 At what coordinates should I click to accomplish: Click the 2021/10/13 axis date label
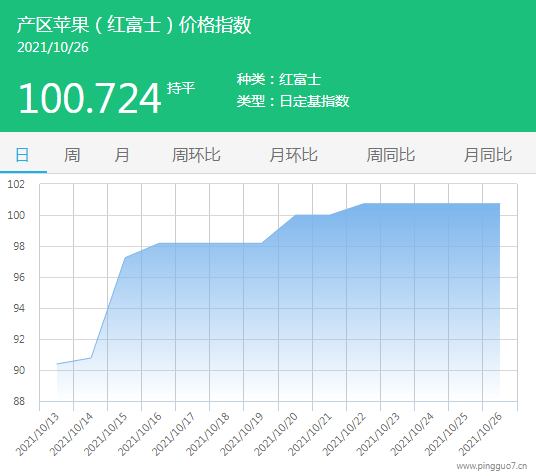pyautogui.click(x=38, y=434)
